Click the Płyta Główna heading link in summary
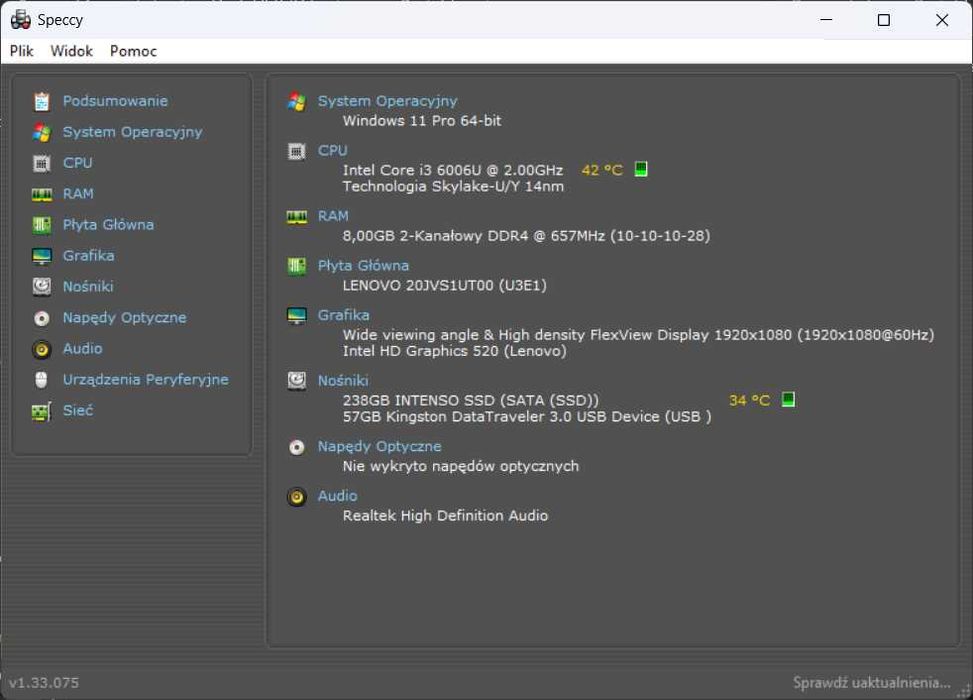 pos(364,266)
